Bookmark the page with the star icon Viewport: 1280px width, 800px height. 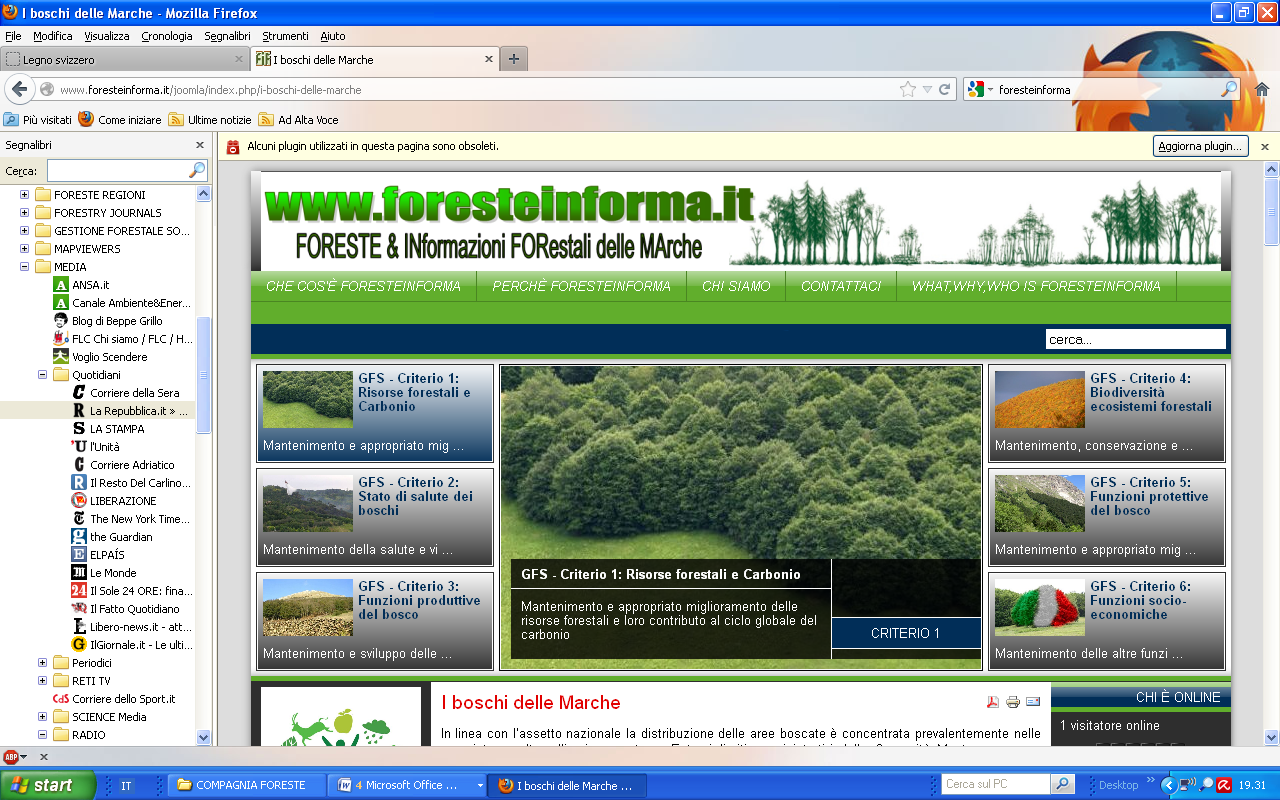coord(907,89)
